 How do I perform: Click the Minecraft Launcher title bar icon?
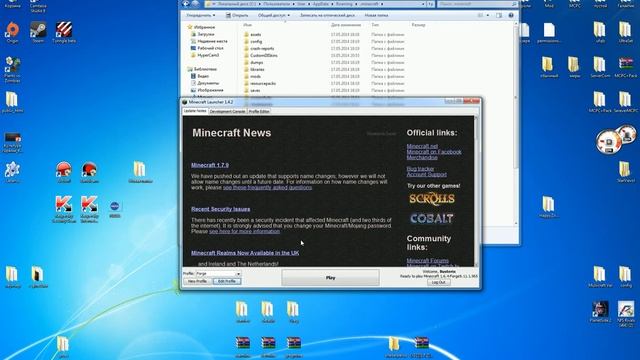point(185,102)
